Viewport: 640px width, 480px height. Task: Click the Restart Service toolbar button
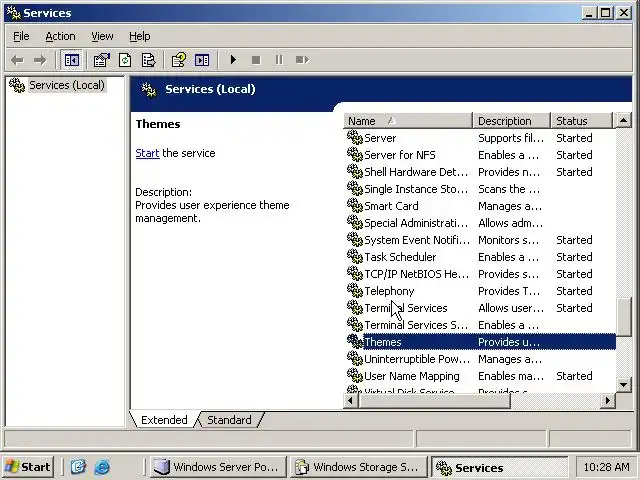tap(302, 60)
